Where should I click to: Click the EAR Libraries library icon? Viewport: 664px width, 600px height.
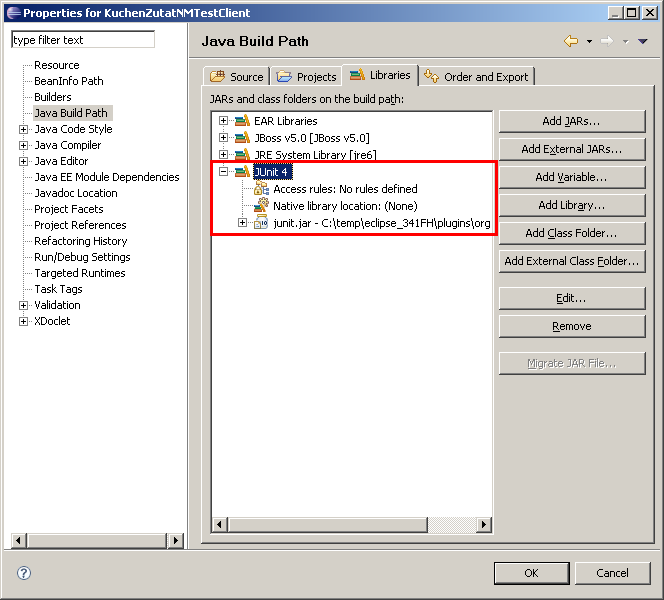tap(242, 121)
